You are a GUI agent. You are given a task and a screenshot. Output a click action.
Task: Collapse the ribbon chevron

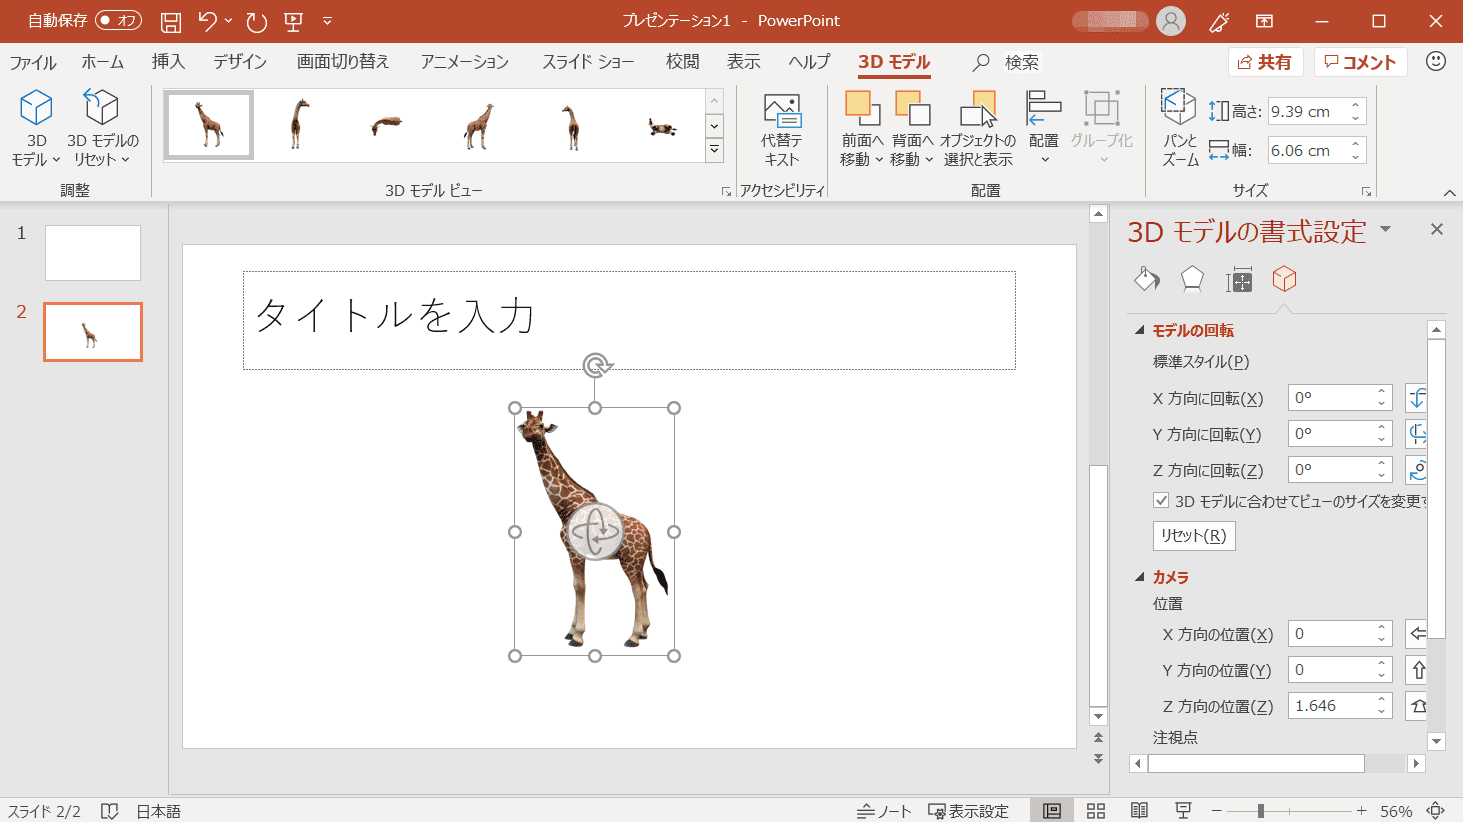pos(1449,192)
